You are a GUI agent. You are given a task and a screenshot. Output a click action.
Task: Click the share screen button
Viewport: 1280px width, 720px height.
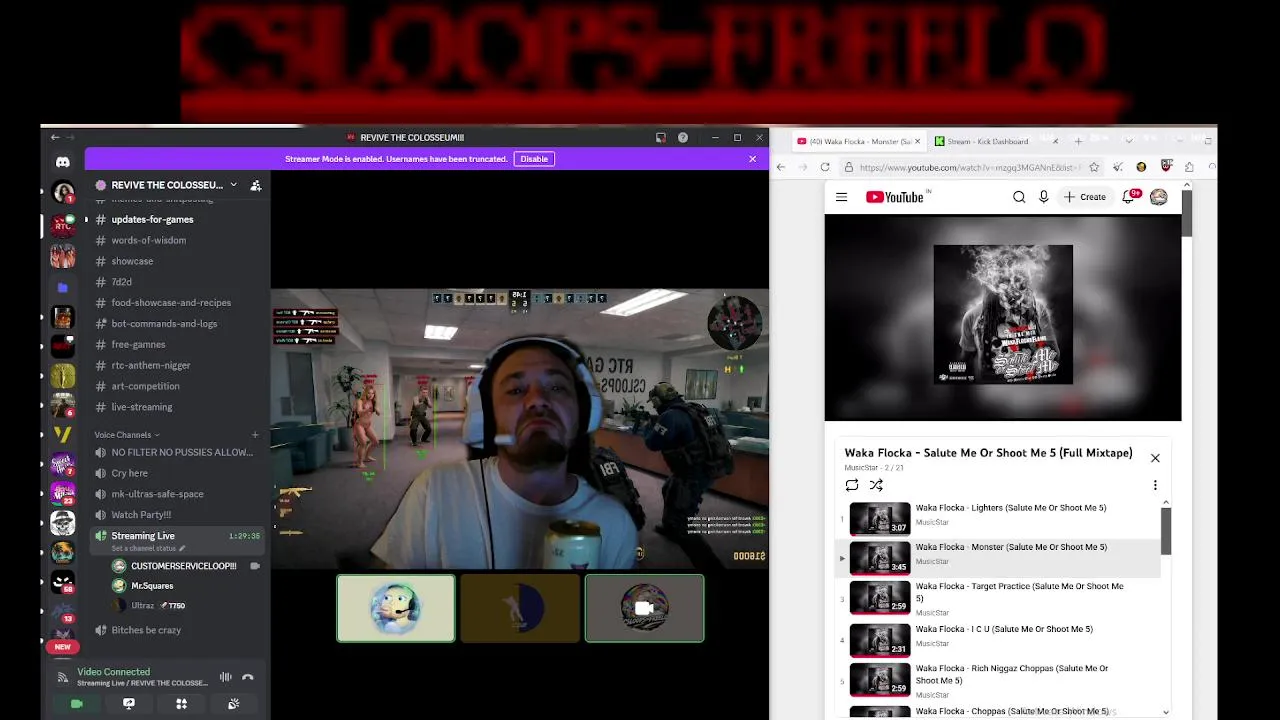(x=129, y=704)
